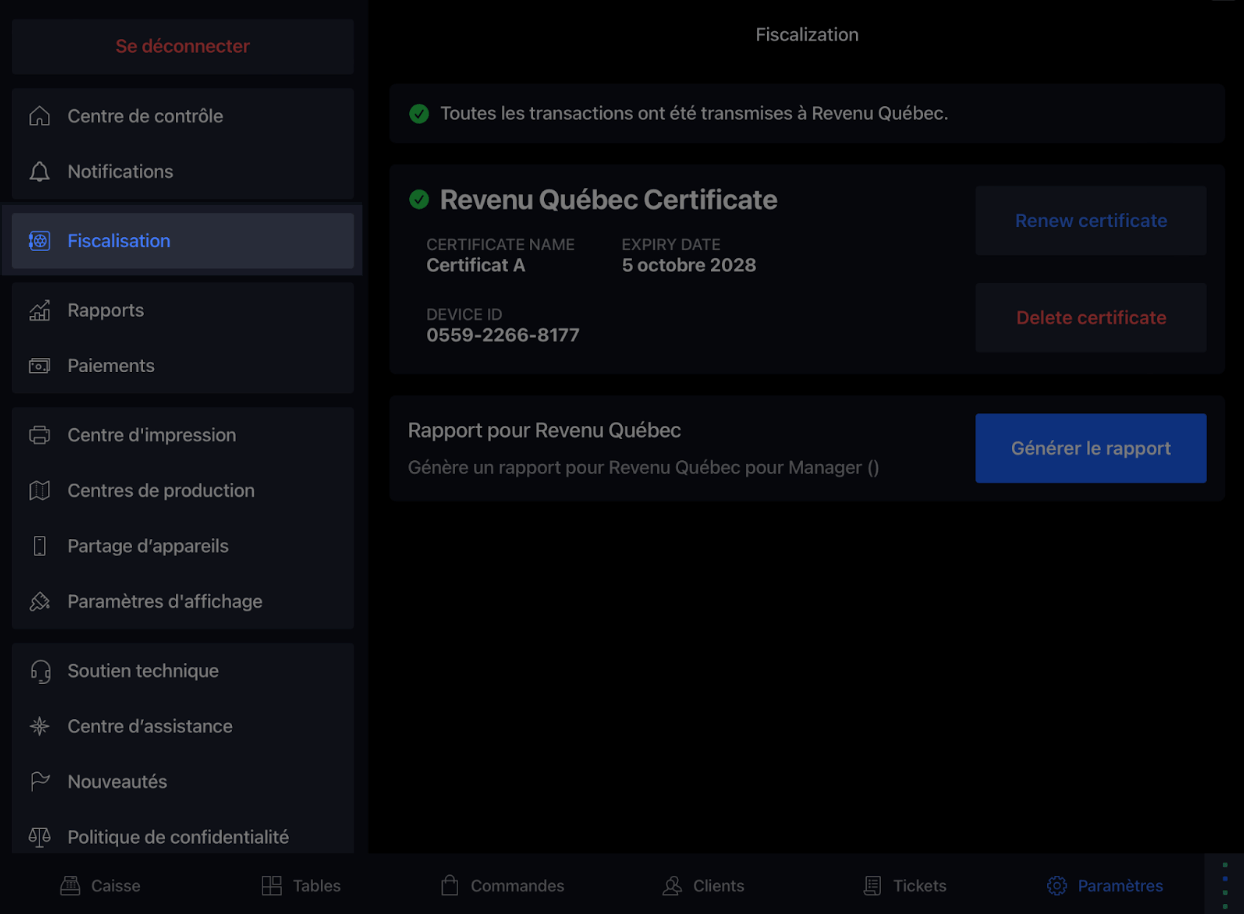Click the Tickets receipt icon
This screenshot has height=914, width=1244.
[873, 886]
